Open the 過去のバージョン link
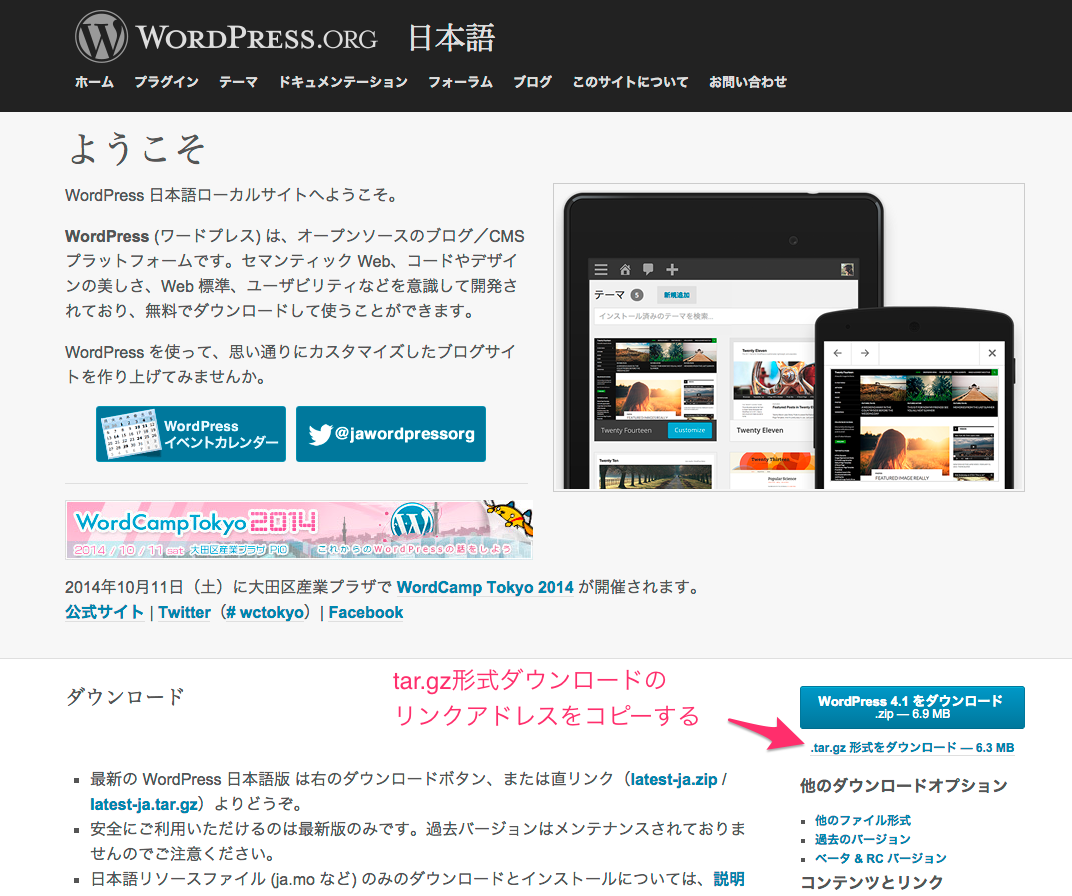The height and width of the screenshot is (896, 1072). pyautogui.click(x=861, y=839)
